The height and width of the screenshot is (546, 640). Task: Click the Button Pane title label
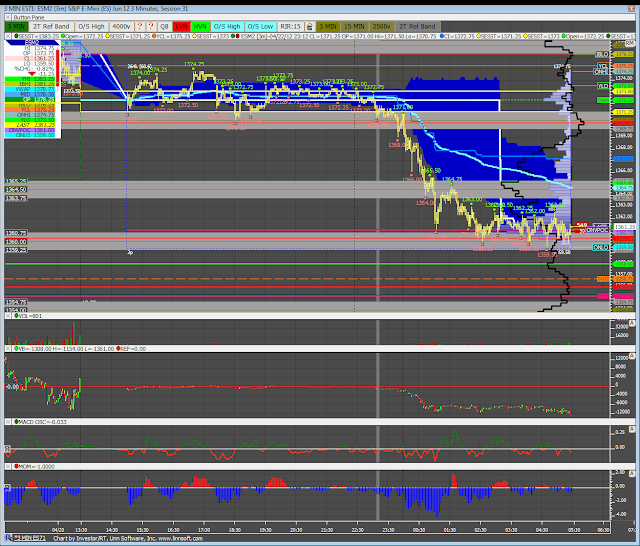[29, 17]
